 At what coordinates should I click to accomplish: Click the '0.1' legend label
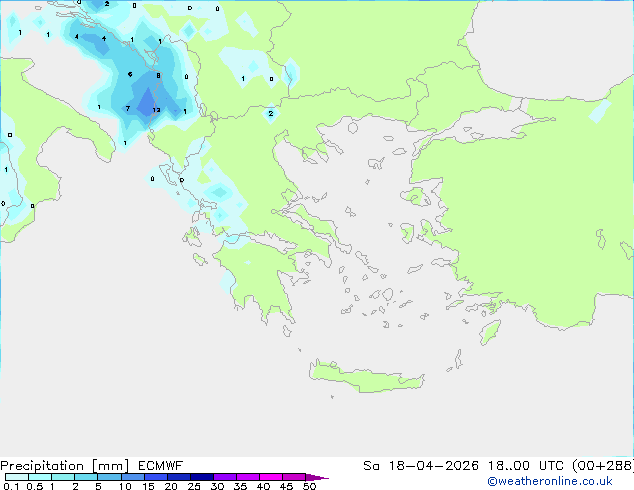(11, 486)
